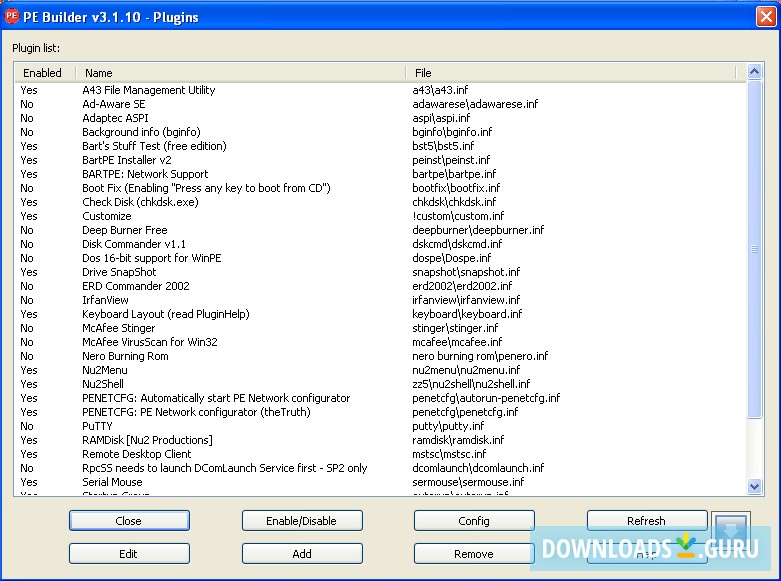Select the Adaptec ASPI row
The image size is (781, 581).
(115, 118)
